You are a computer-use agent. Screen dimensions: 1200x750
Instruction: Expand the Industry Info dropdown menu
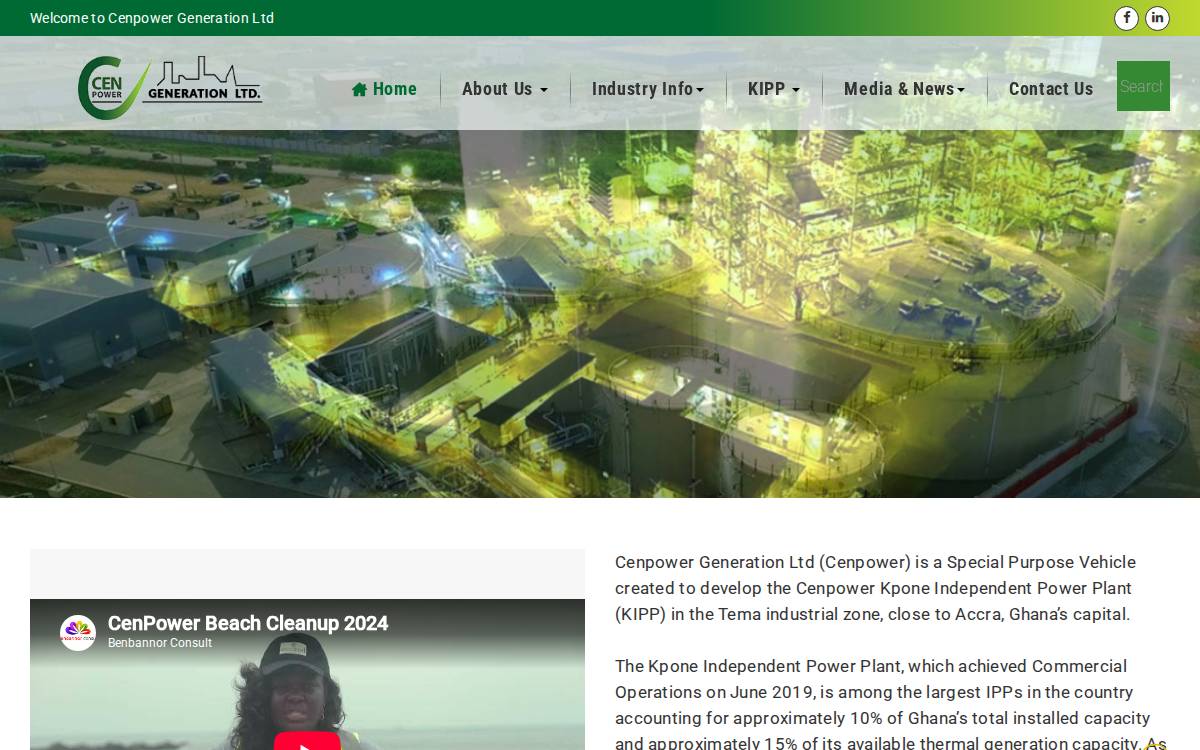(x=648, y=89)
